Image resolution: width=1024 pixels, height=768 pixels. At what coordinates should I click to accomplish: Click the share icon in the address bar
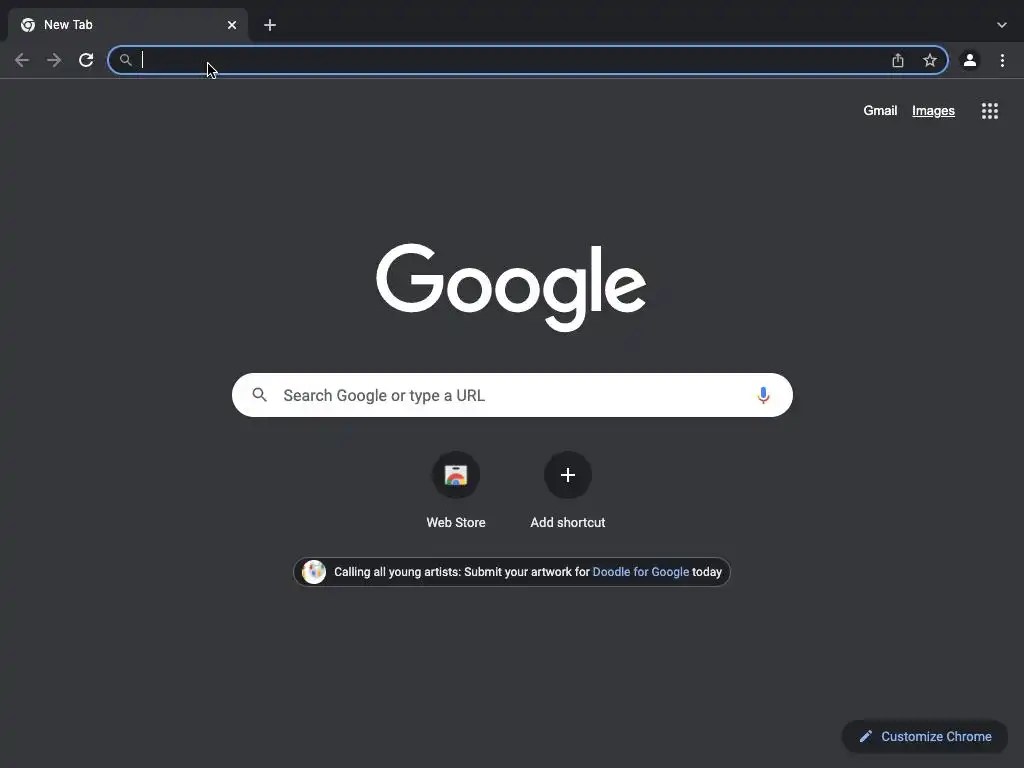tap(898, 60)
